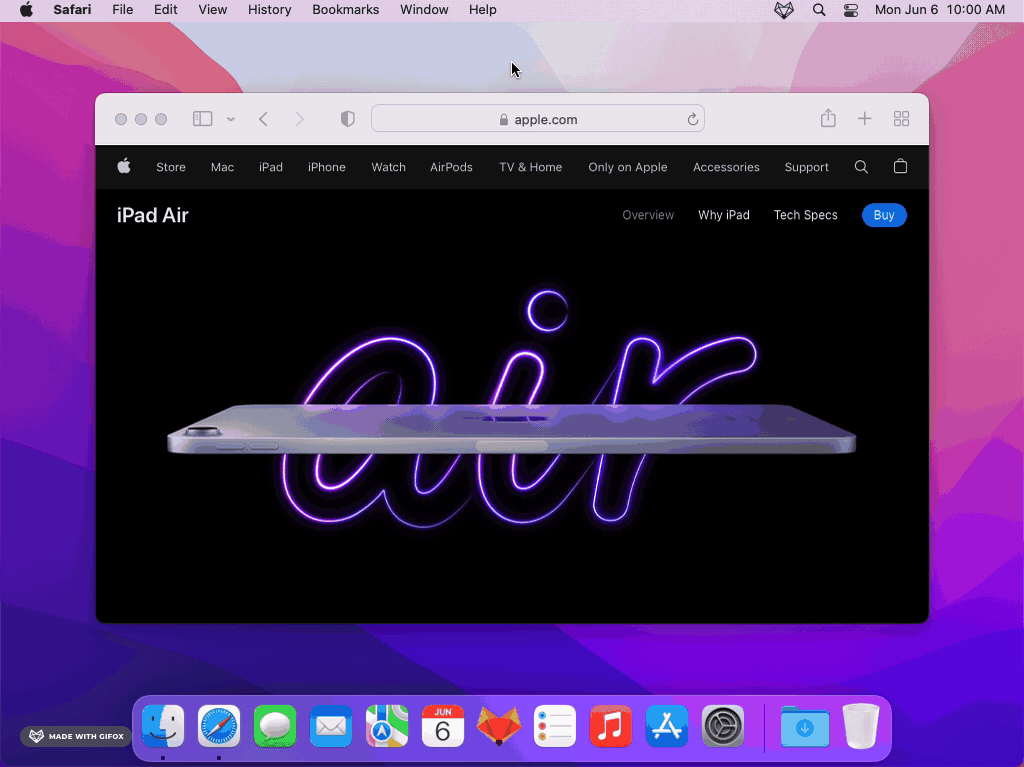Open the iPad nav link
Viewport: 1024px width, 767px height.
click(x=270, y=167)
